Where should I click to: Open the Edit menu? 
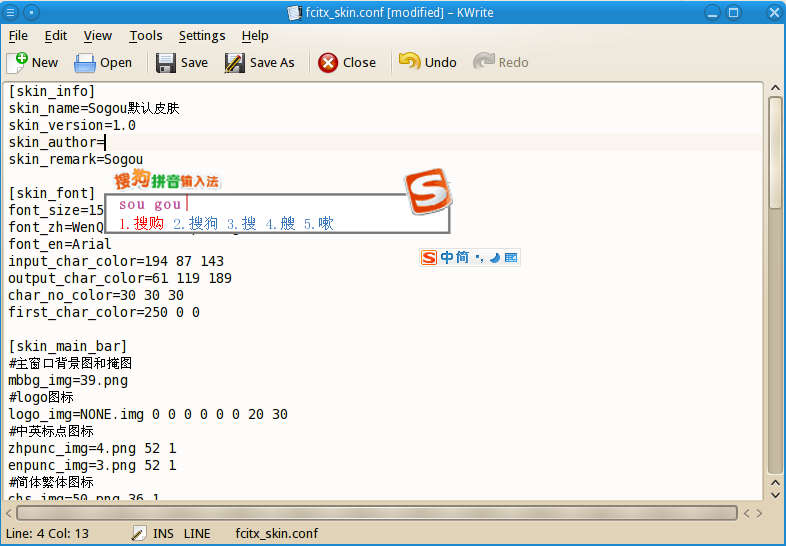[56, 36]
